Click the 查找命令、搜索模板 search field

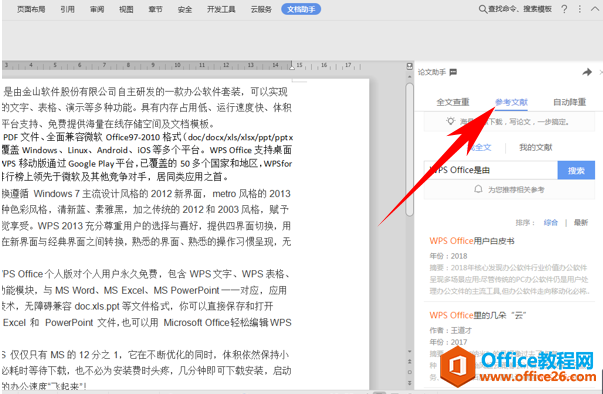click(x=520, y=9)
